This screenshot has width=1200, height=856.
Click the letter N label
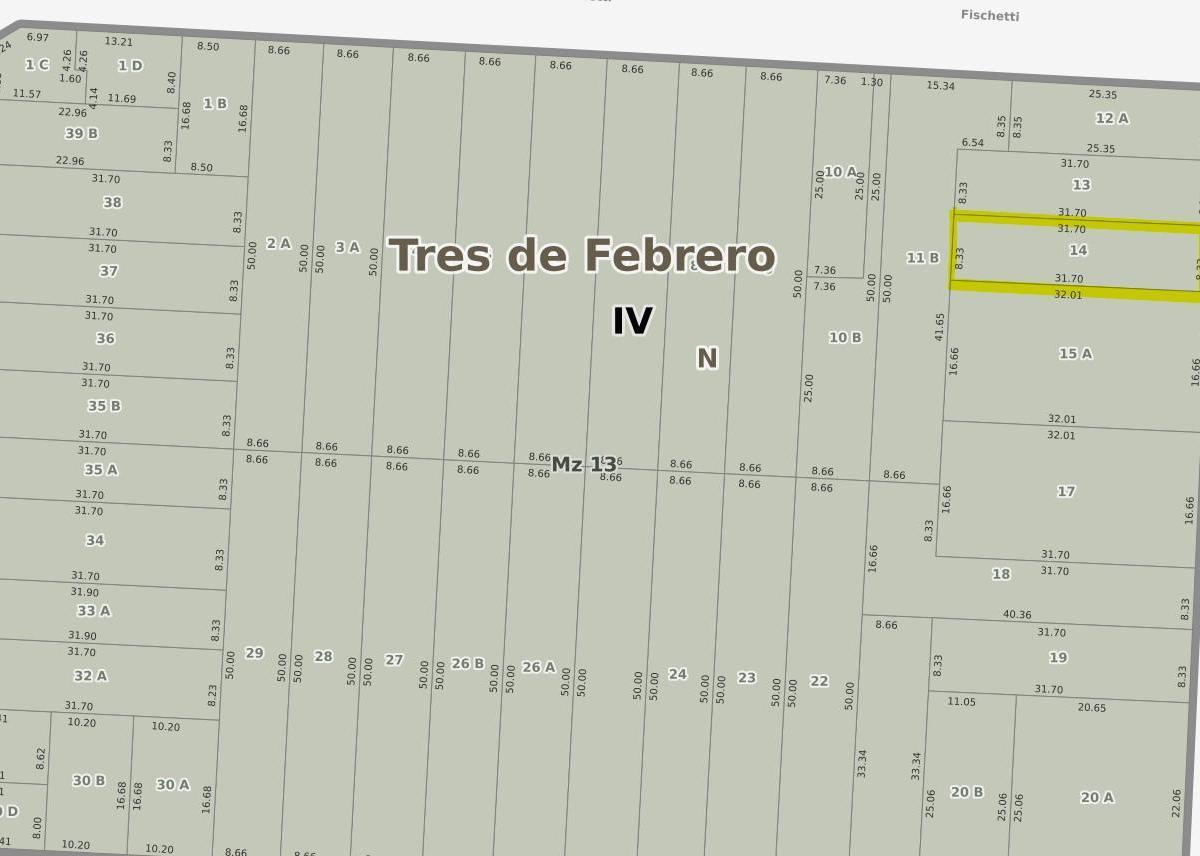707,358
